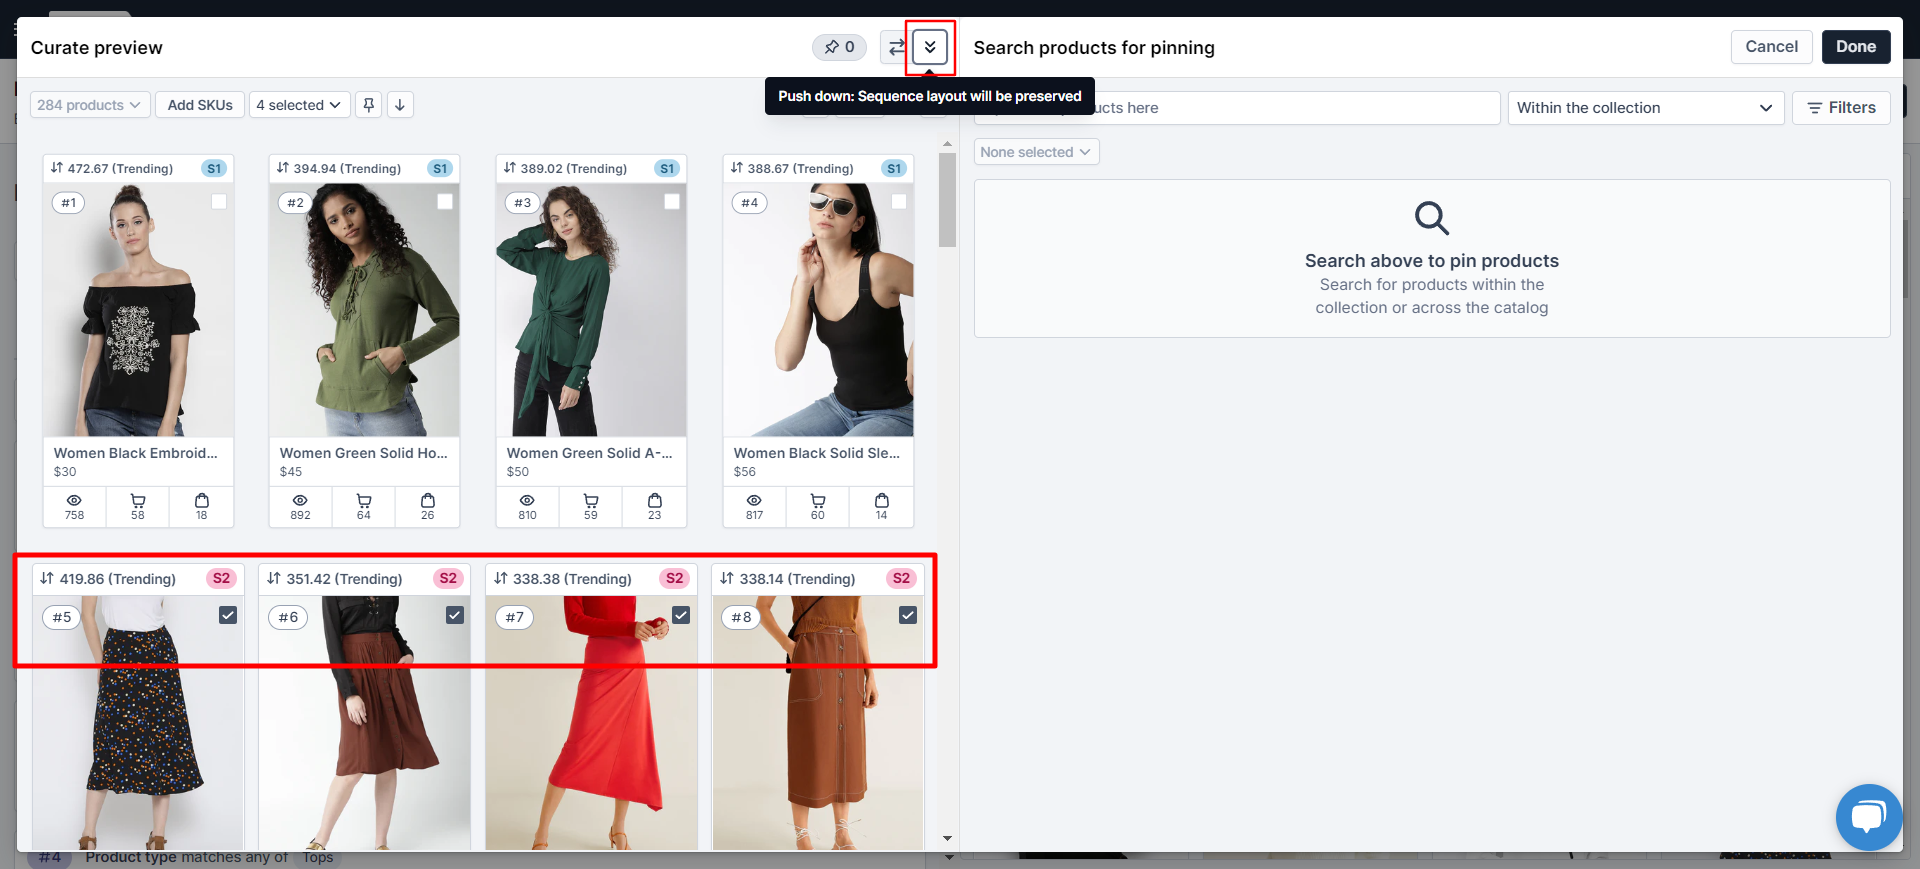1920x869 pixels.
Task: Expand the 4 selected dropdown
Action: [299, 105]
